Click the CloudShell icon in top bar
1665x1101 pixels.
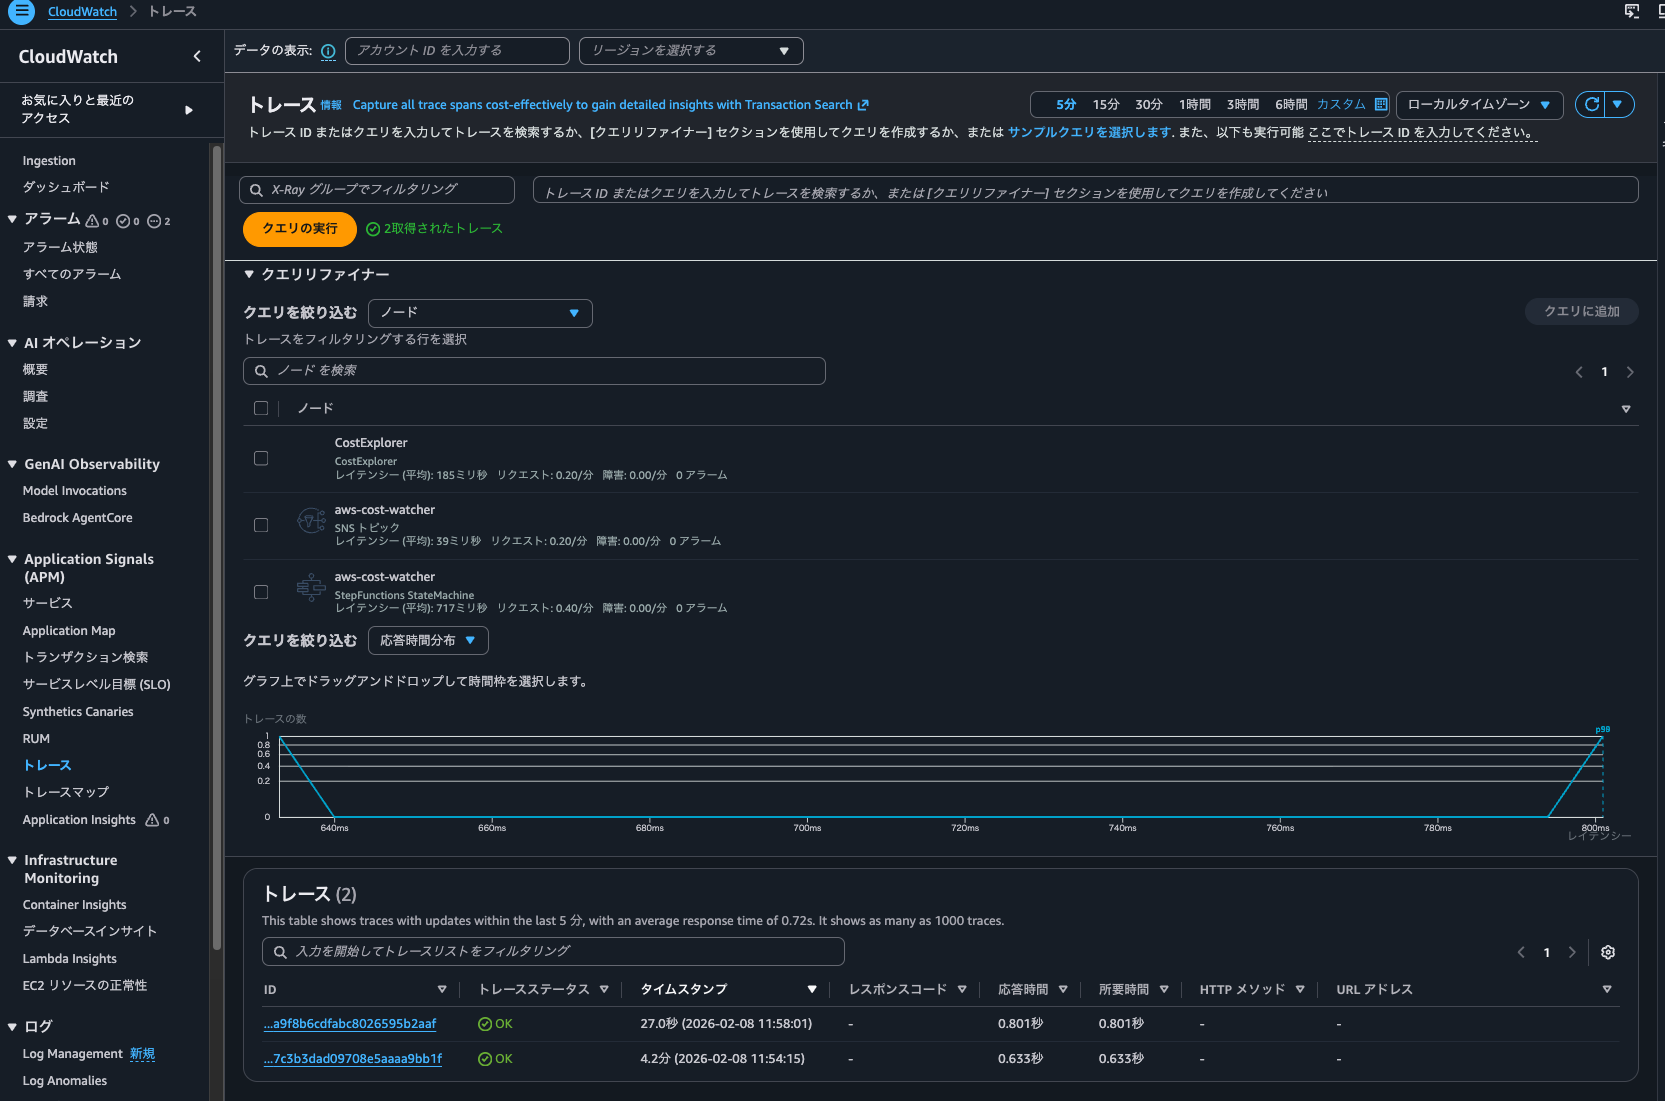tap(1632, 12)
